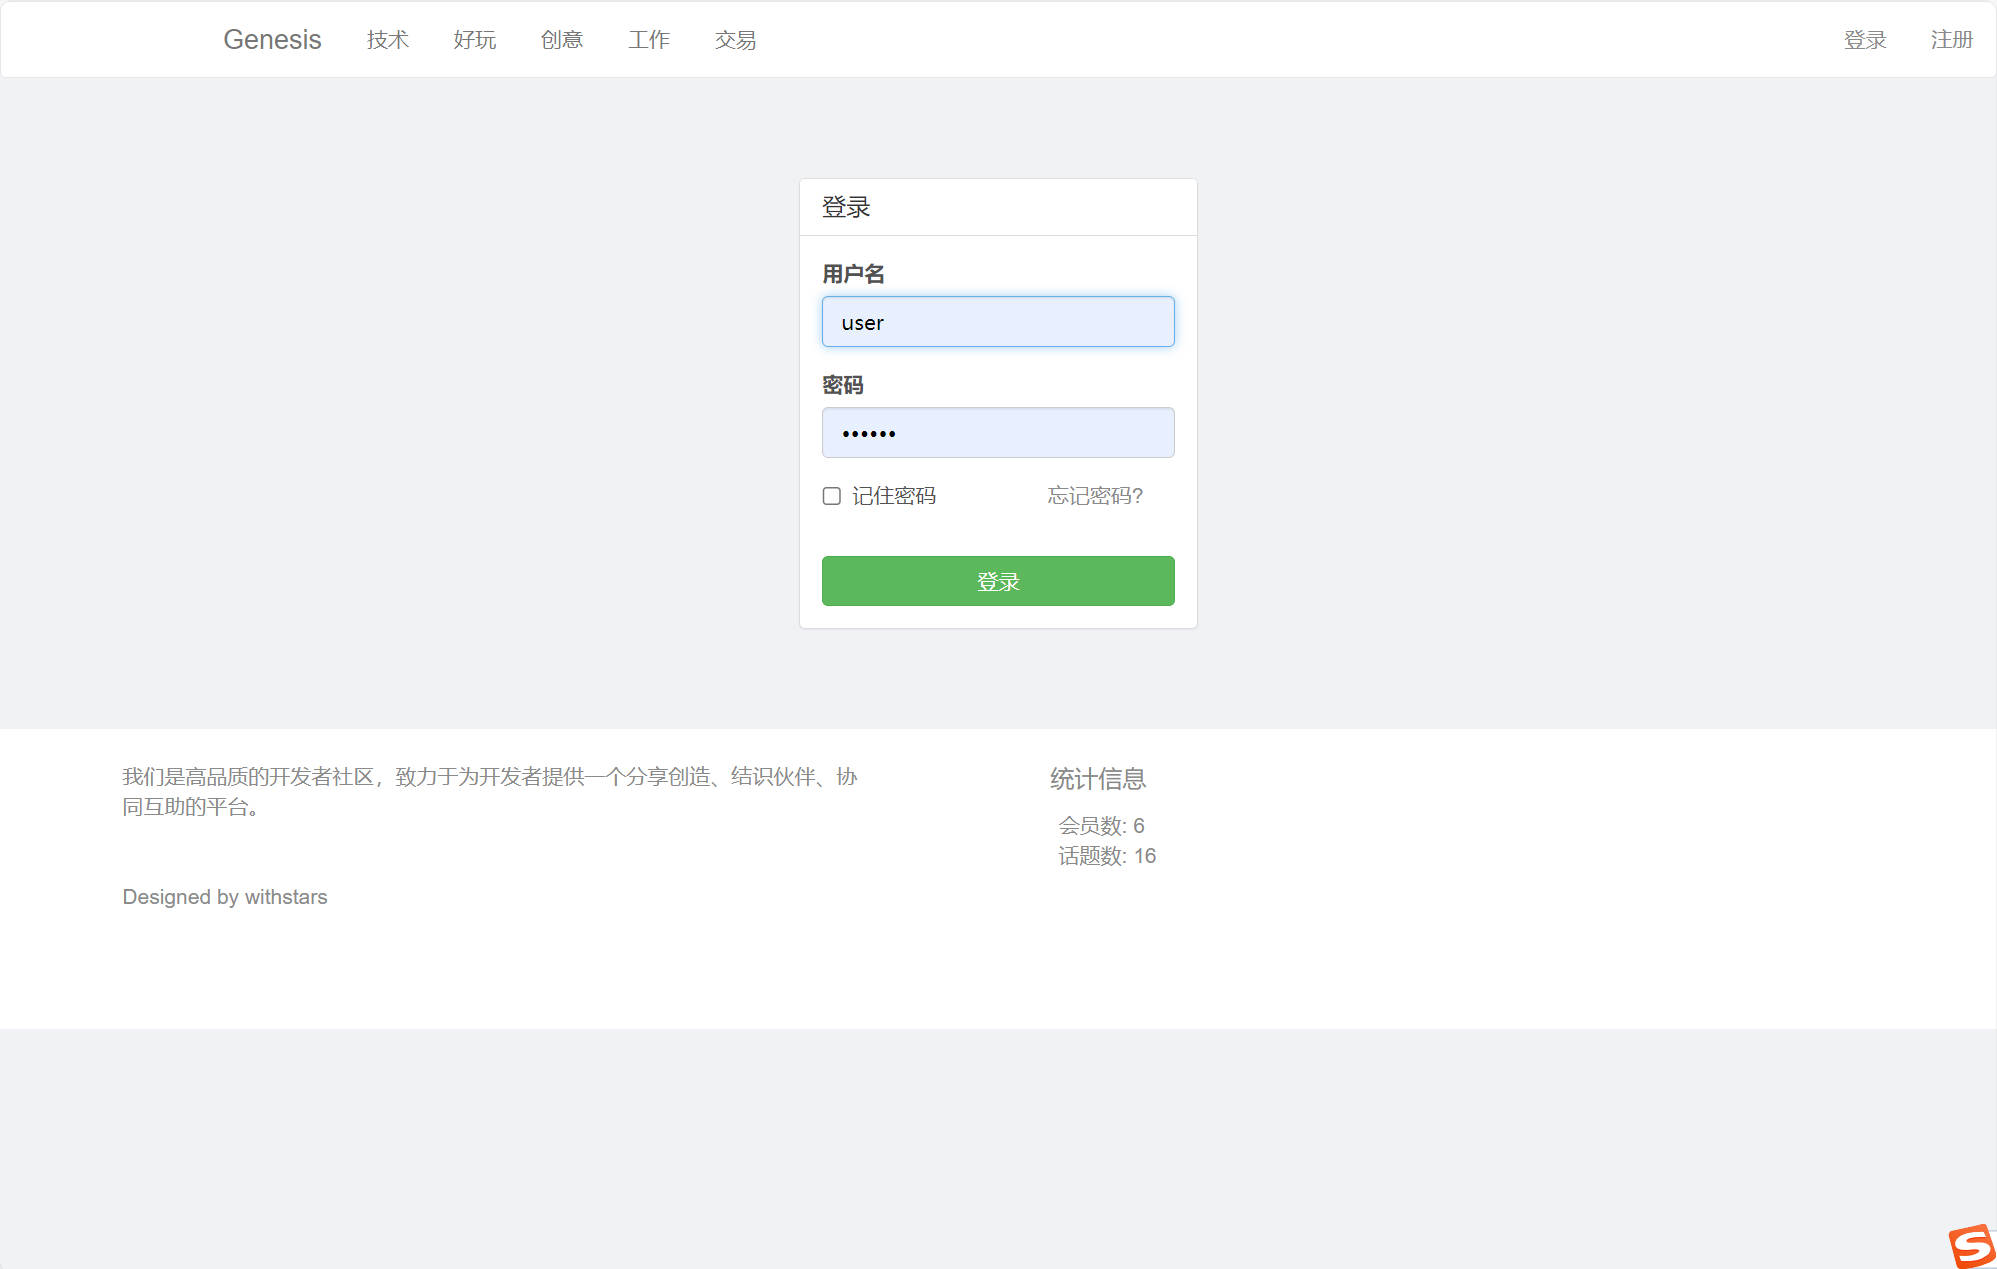
Task: Click the Designed by withstars footer text
Action: tap(224, 896)
